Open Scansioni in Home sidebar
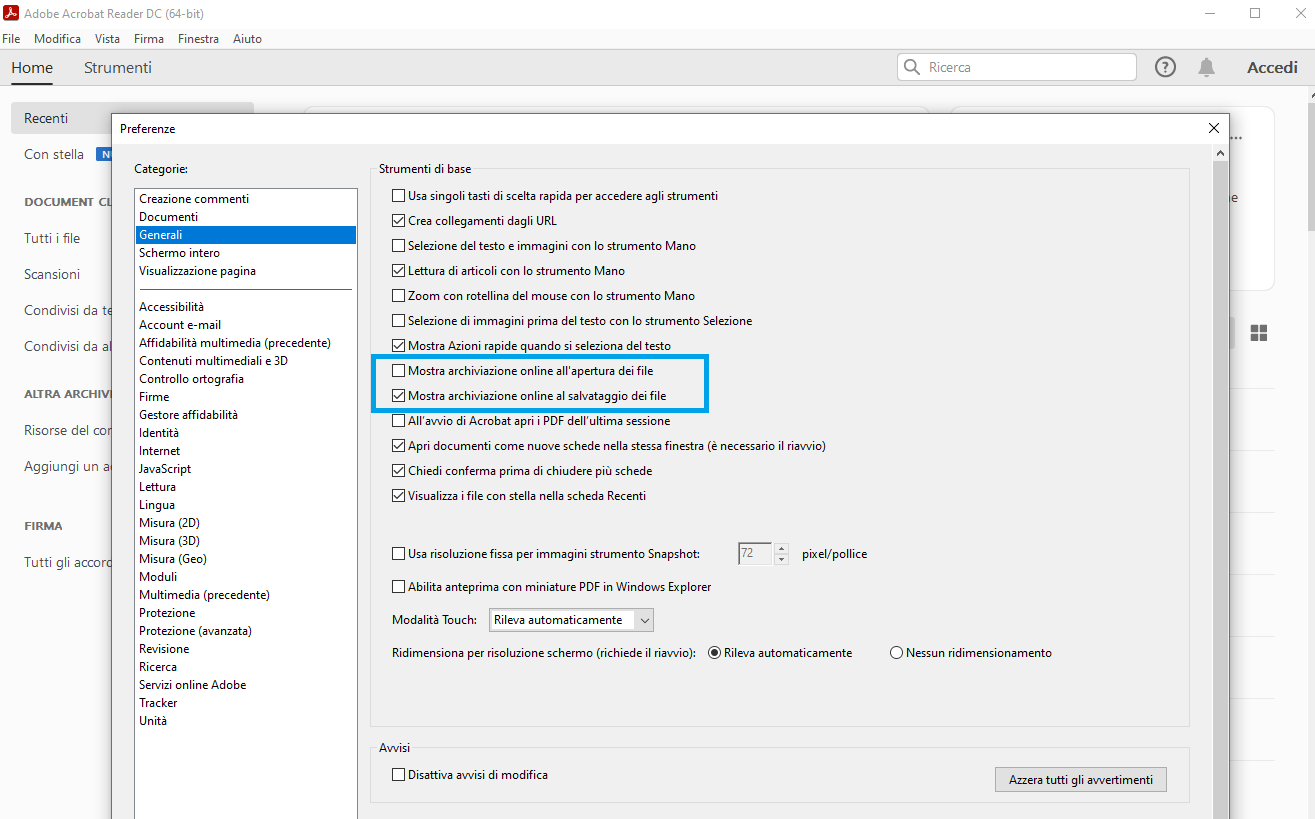1315x819 pixels. (52, 274)
